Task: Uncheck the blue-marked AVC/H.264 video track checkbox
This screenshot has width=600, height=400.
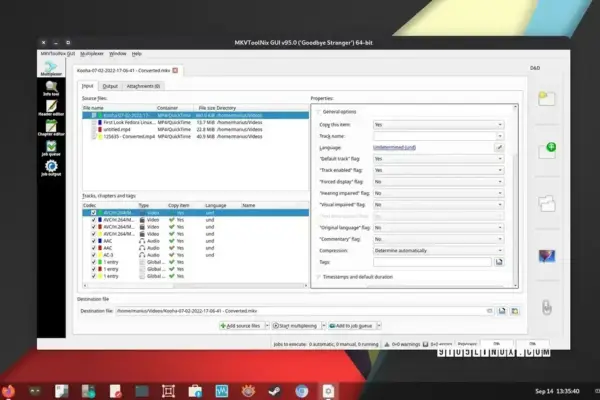Action: coord(93,220)
